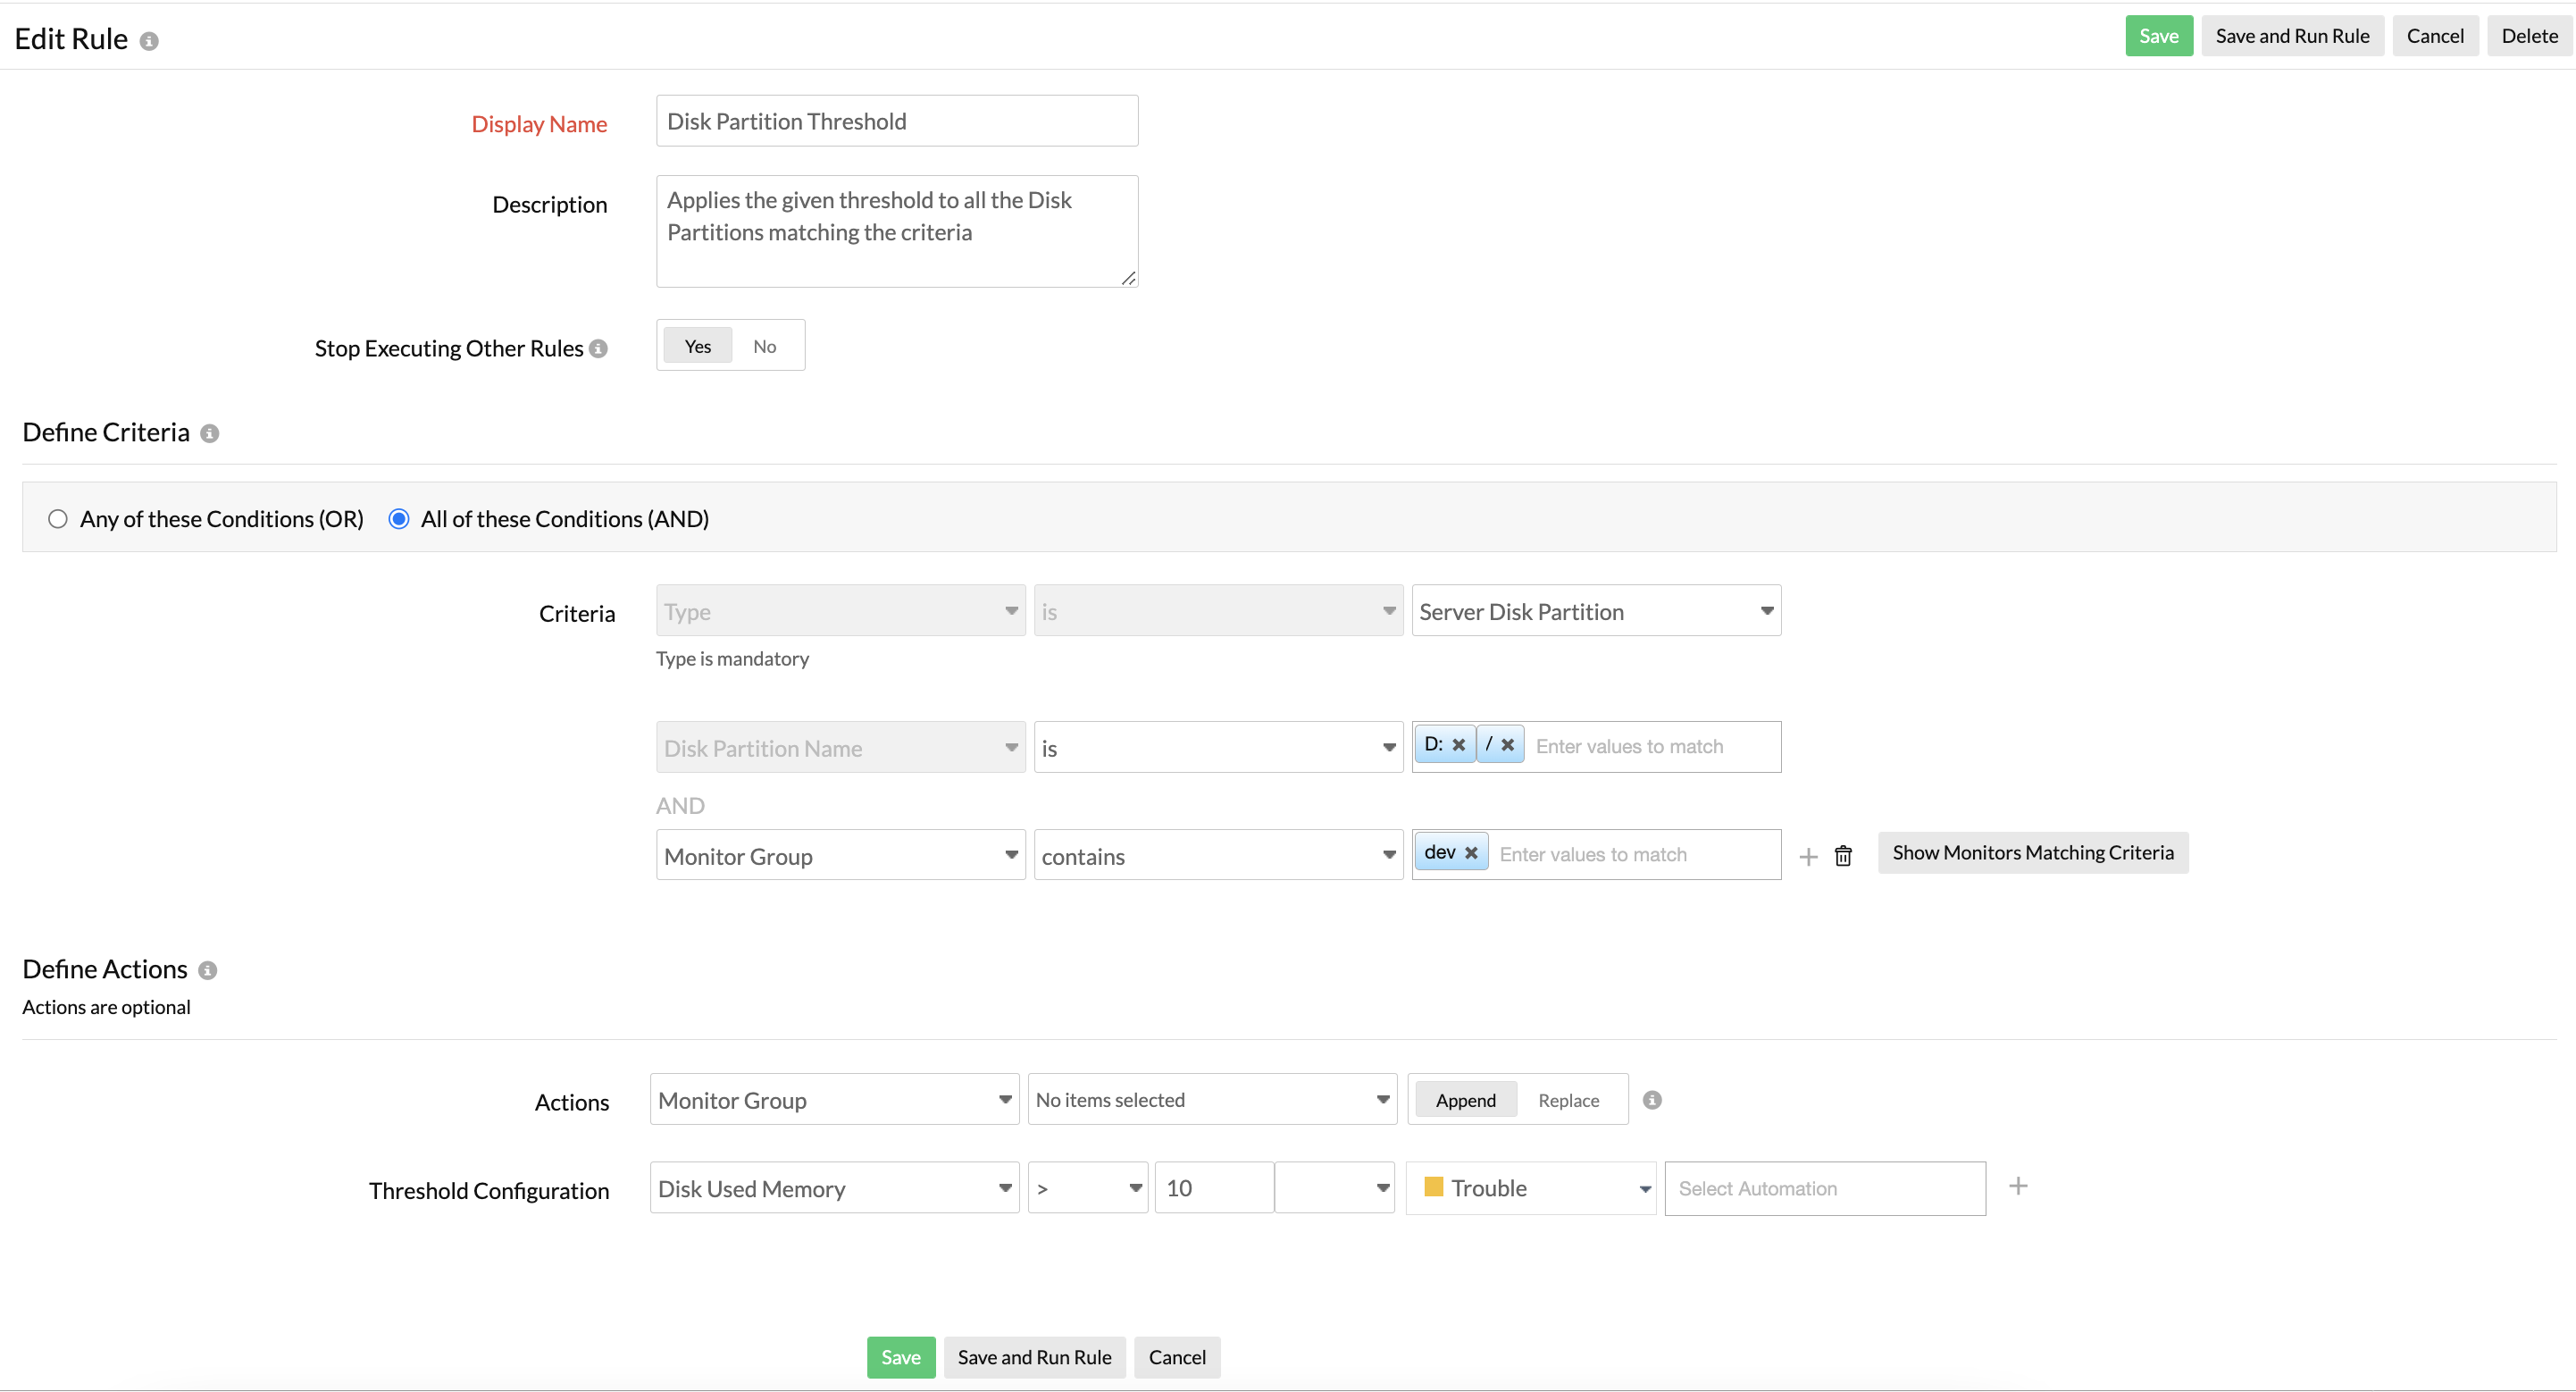Set Stop Executing Other Rules to No
2576x1392 pixels.
[764, 346]
